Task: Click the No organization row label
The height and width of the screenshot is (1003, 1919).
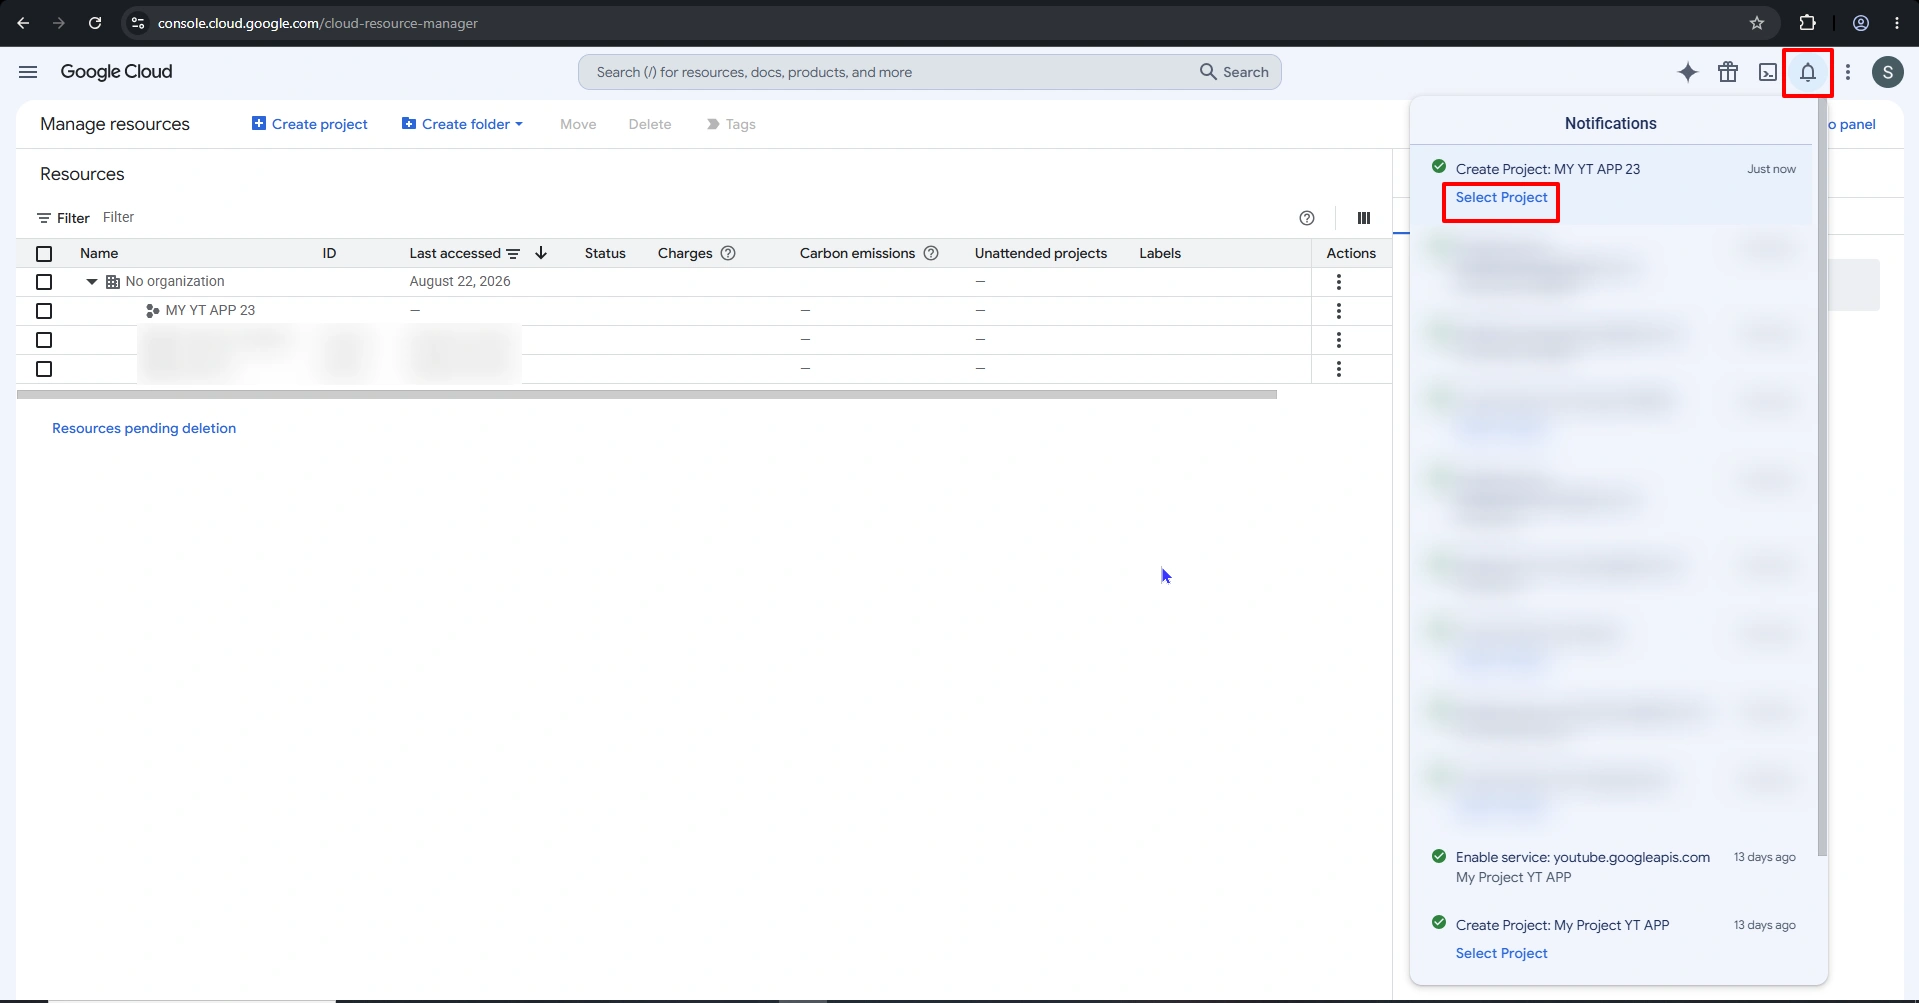Action: 175,281
